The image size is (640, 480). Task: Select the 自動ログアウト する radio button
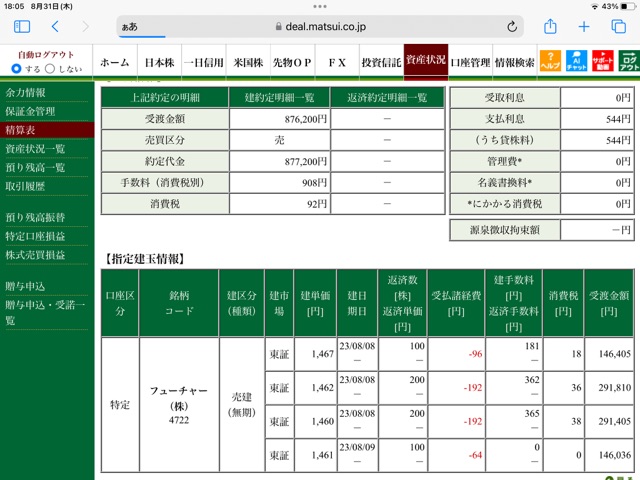point(16,69)
